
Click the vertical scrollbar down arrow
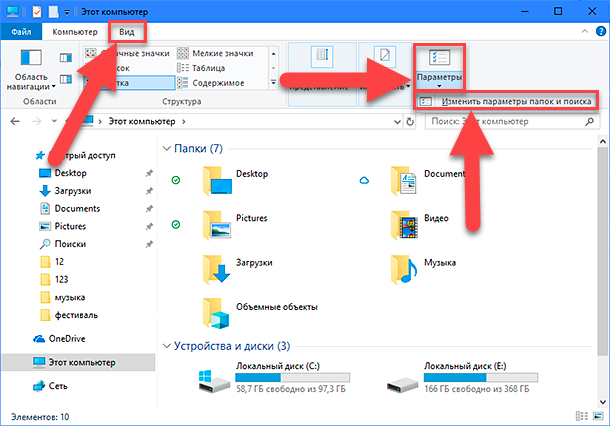pos(603,402)
